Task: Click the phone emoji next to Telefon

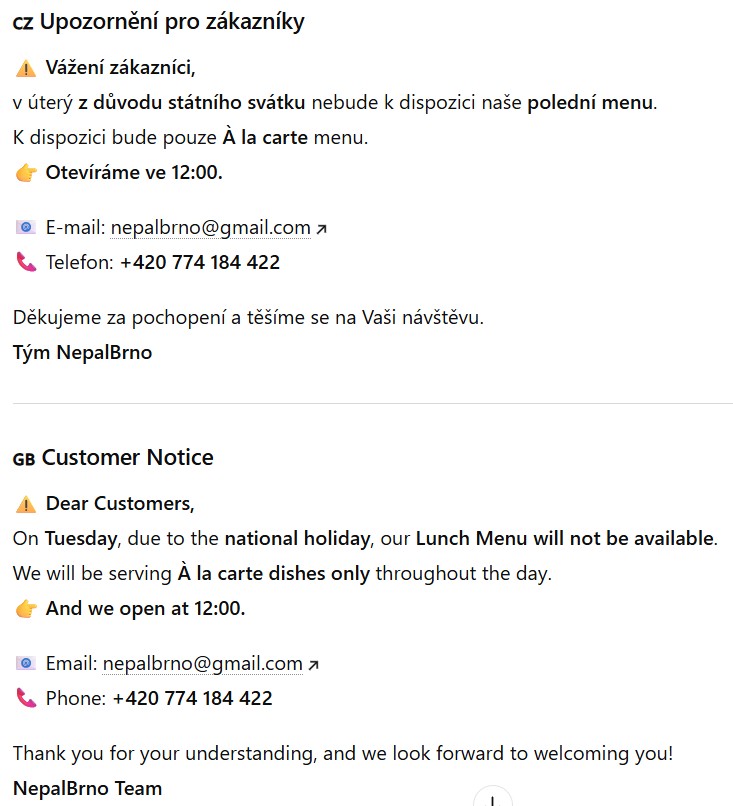Action: [26, 263]
